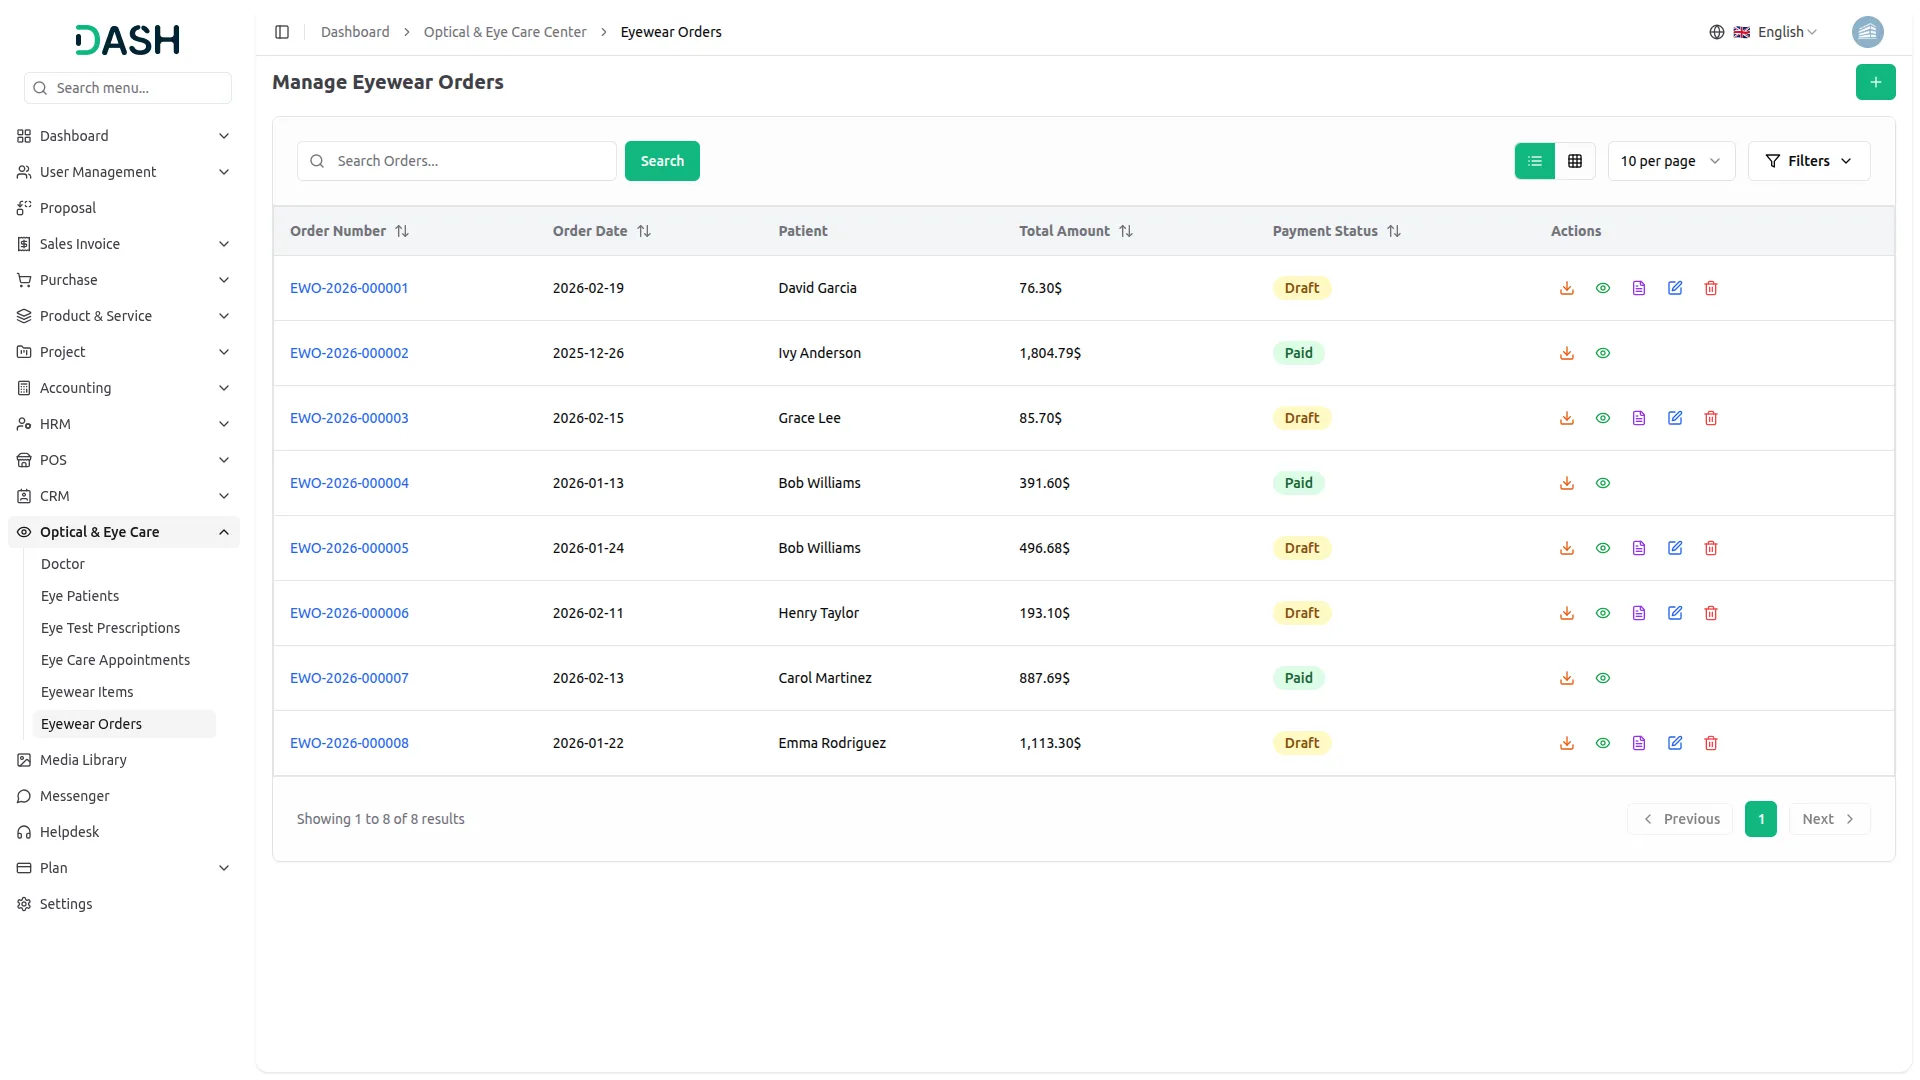Click the green plus create order button
This screenshot has height=1080, width=1920.
(x=1875, y=82)
